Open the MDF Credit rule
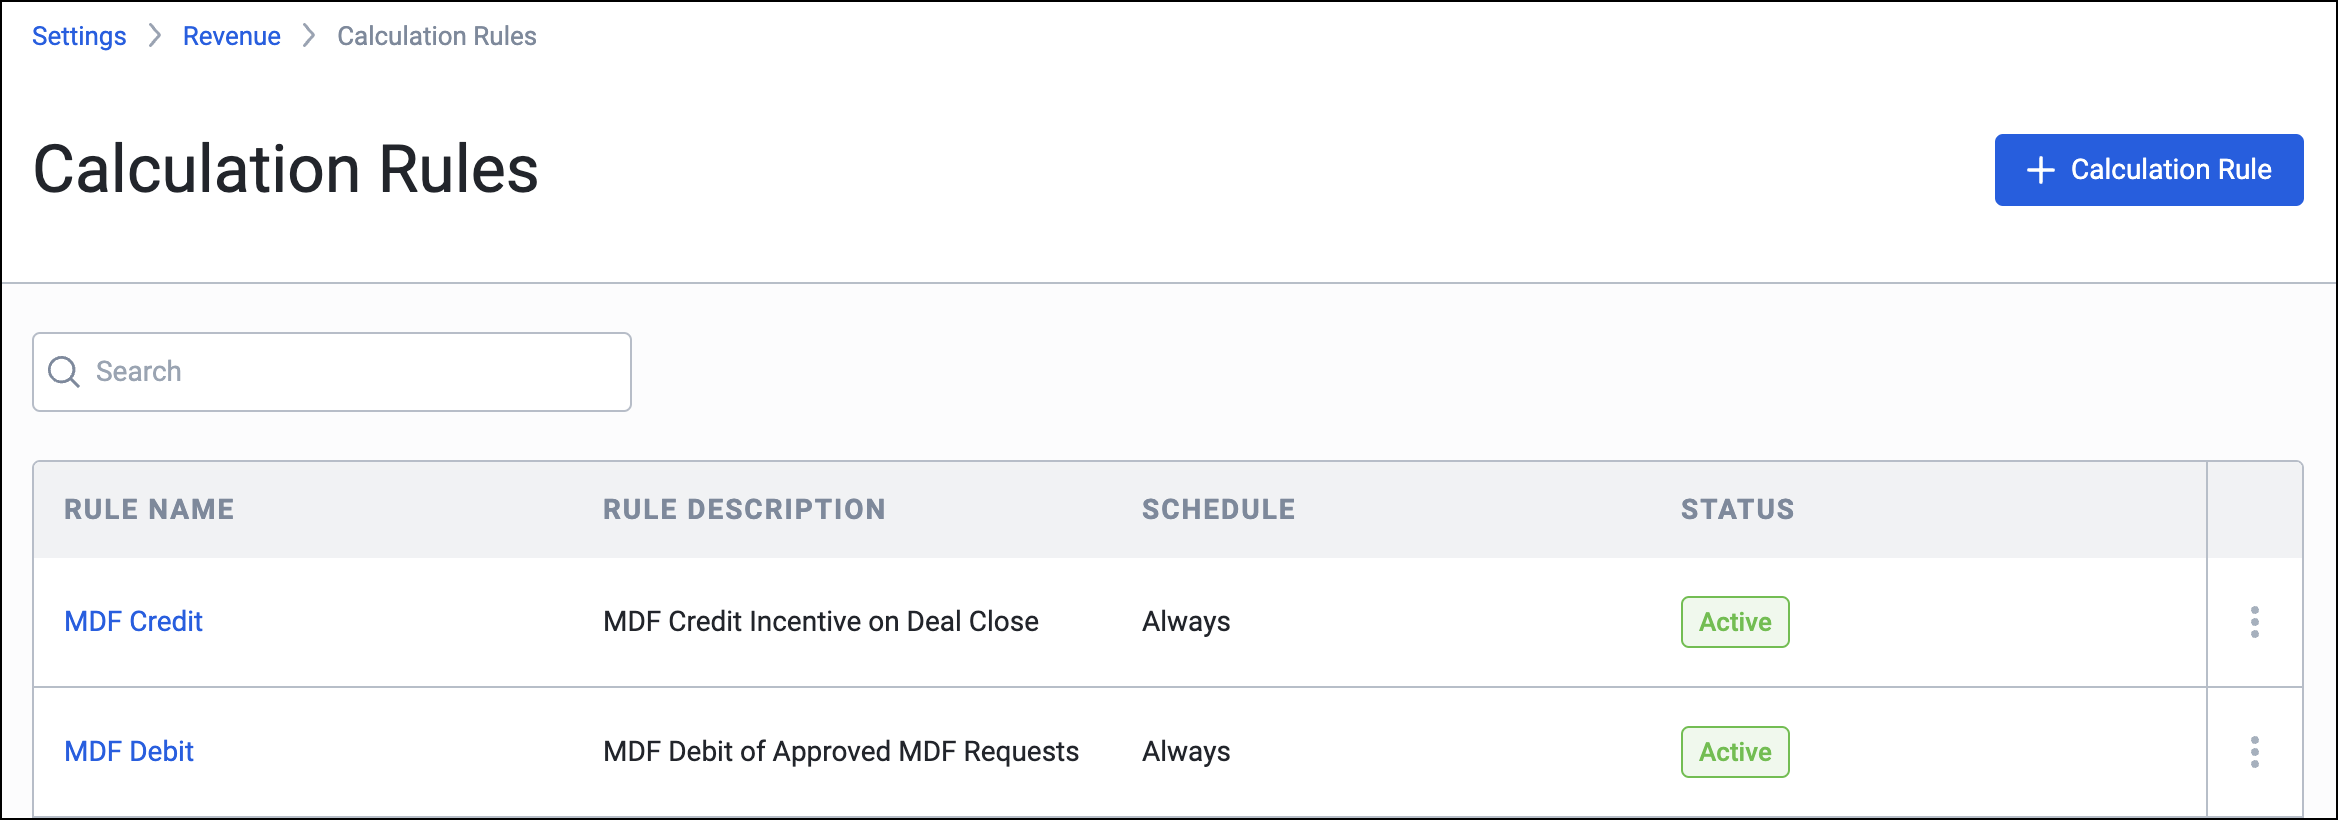 click(133, 621)
